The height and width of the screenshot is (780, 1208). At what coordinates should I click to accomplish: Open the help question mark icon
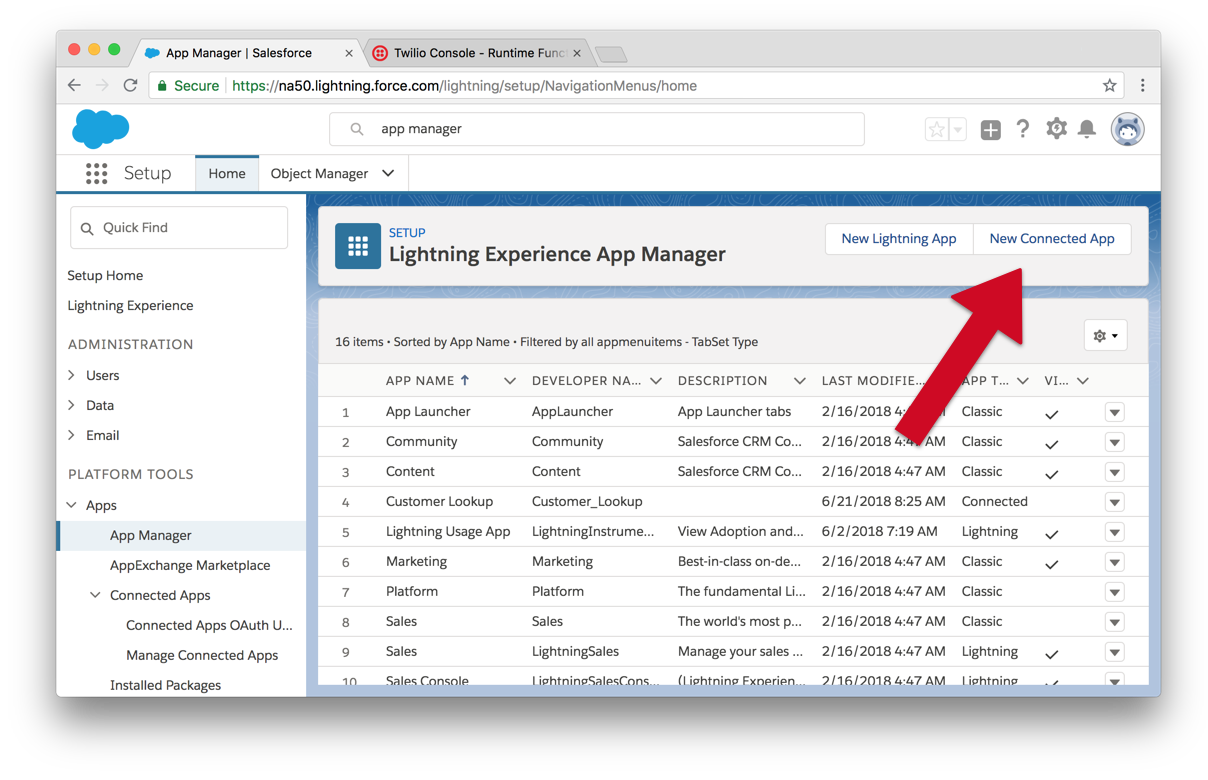click(x=1022, y=129)
